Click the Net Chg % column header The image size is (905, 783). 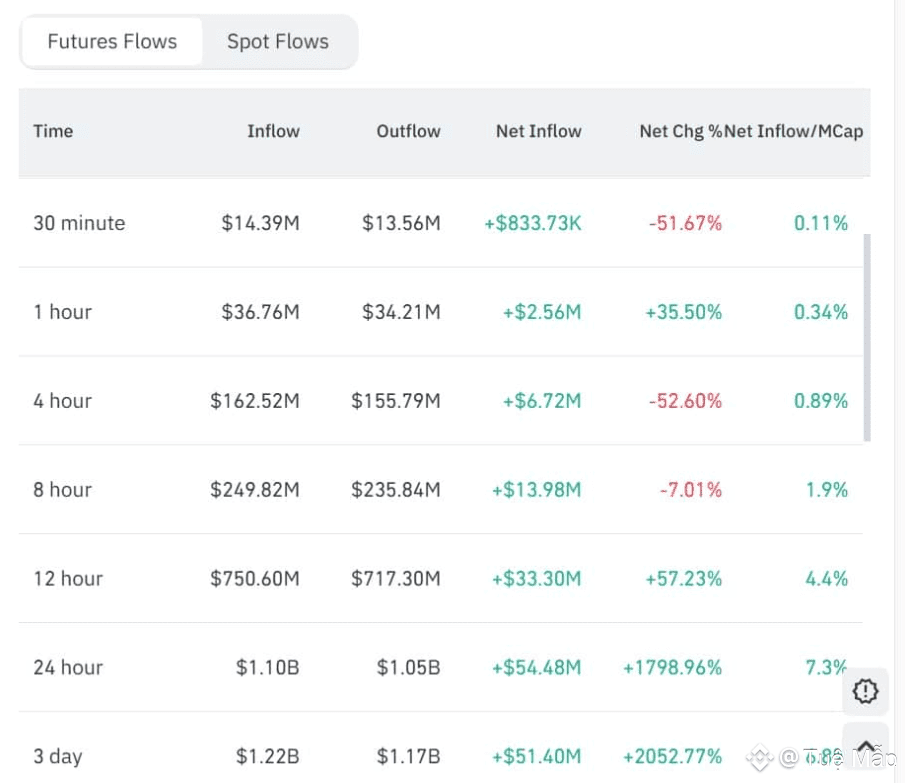coord(680,131)
